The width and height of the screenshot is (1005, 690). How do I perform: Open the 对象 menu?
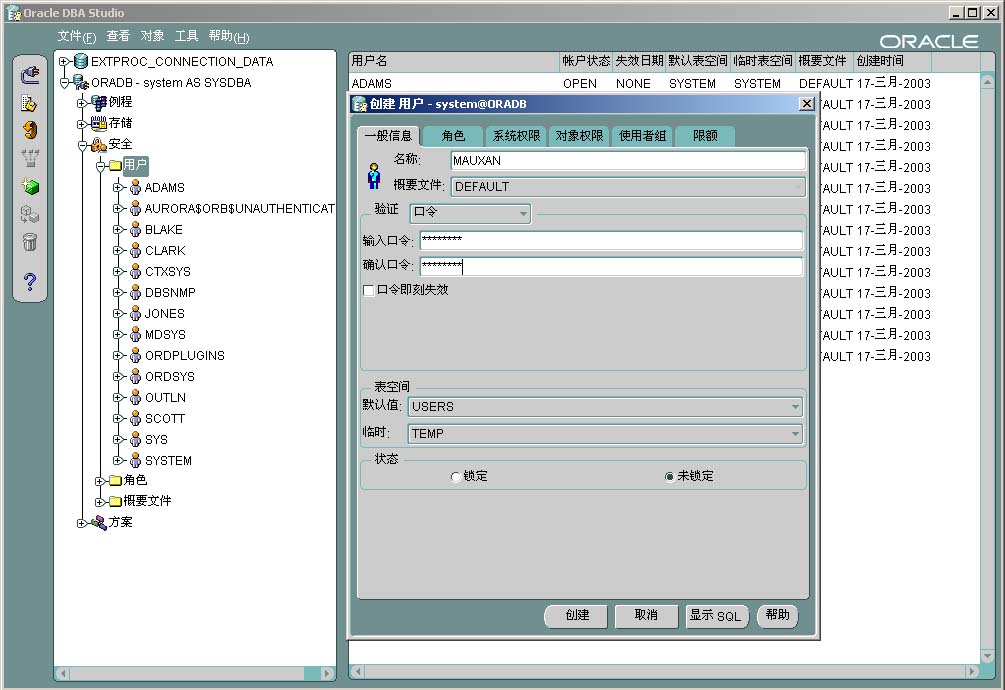153,36
